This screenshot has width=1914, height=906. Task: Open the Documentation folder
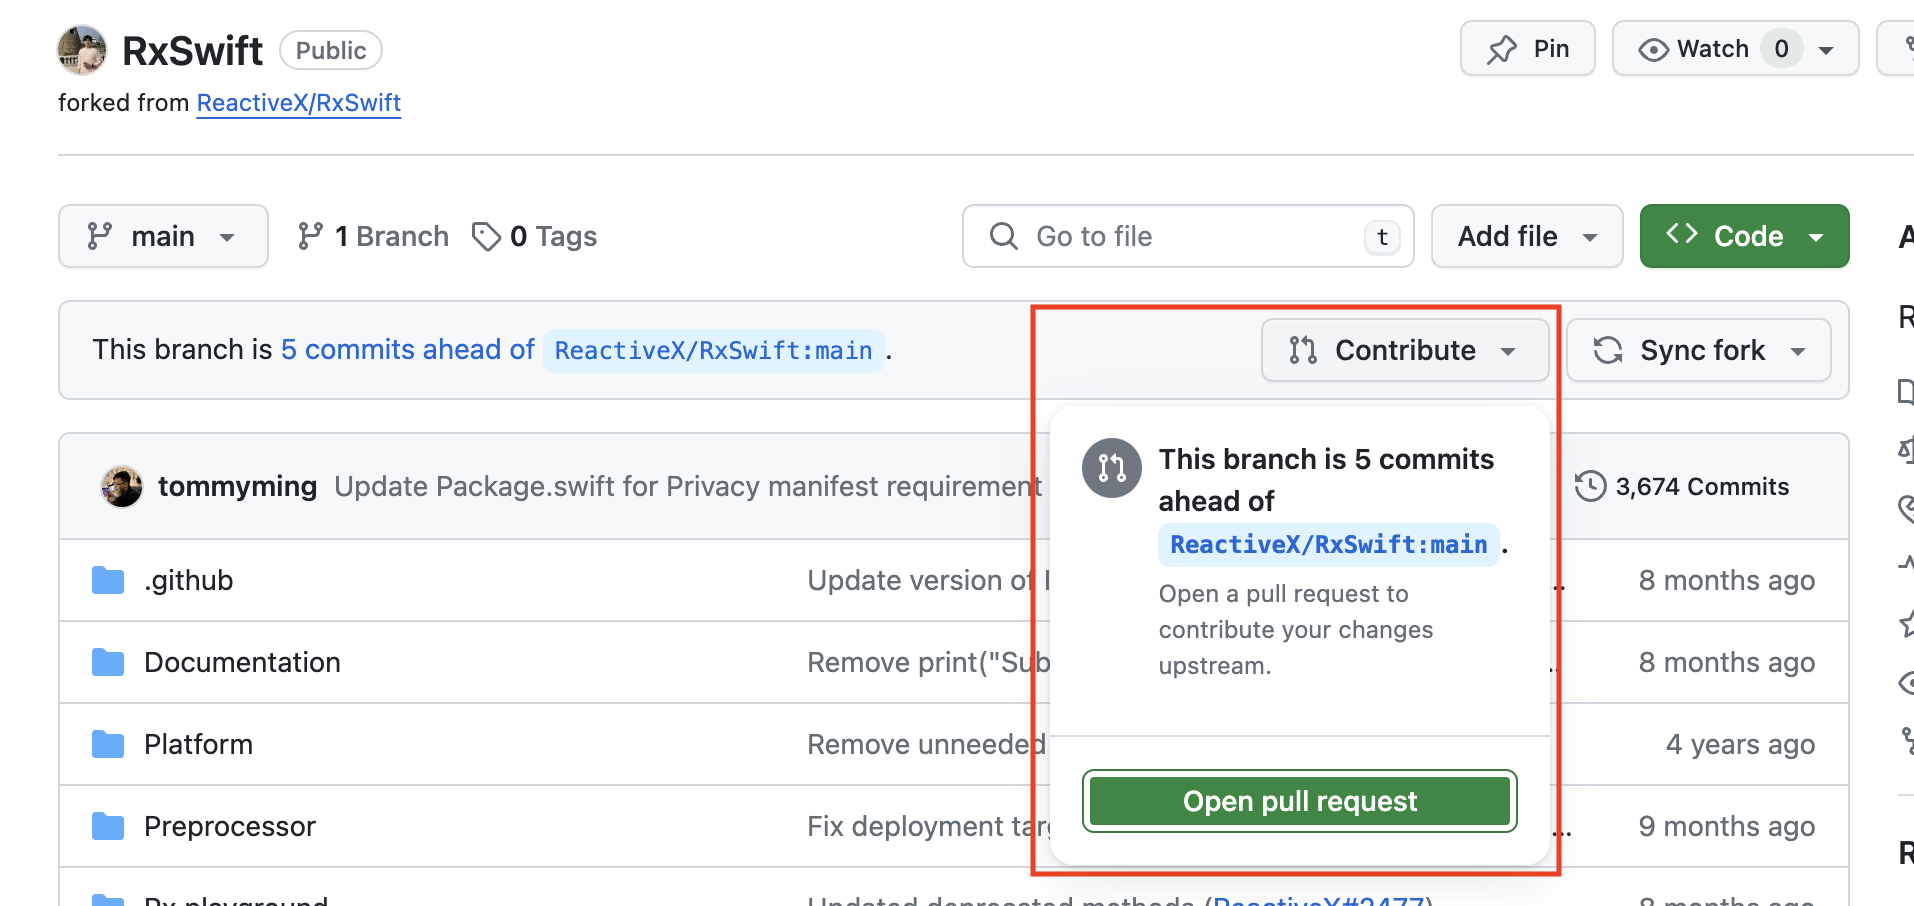pyautogui.click(x=242, y=662)
